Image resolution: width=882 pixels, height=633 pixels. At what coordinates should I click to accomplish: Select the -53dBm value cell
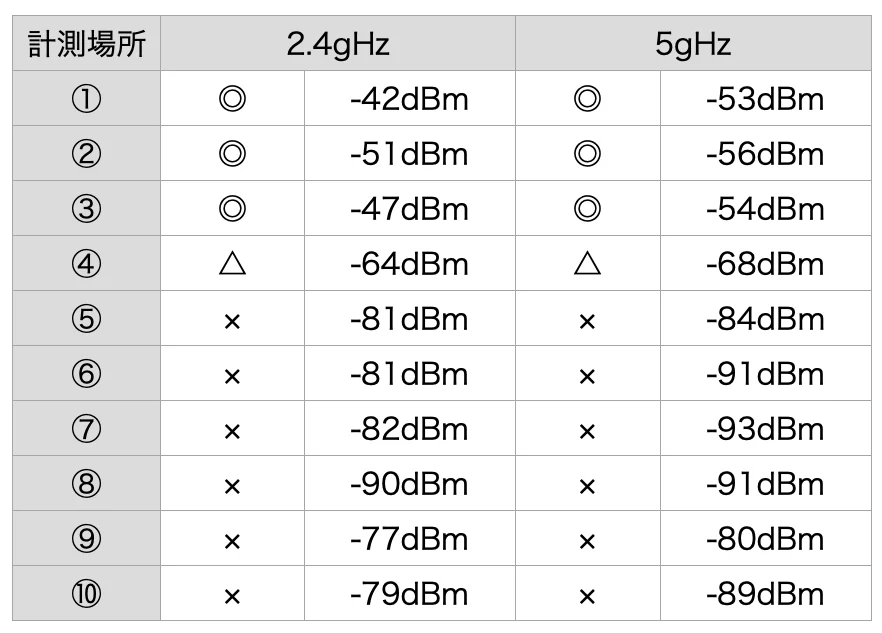(765, 99)
